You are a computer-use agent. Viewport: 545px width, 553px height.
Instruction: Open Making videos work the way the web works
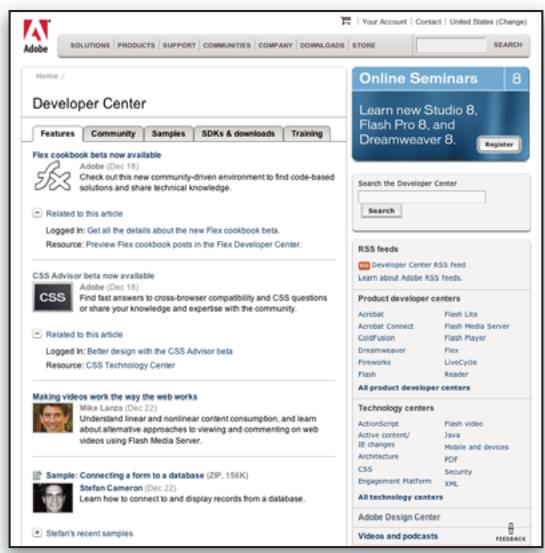click(x=115, y=396)
